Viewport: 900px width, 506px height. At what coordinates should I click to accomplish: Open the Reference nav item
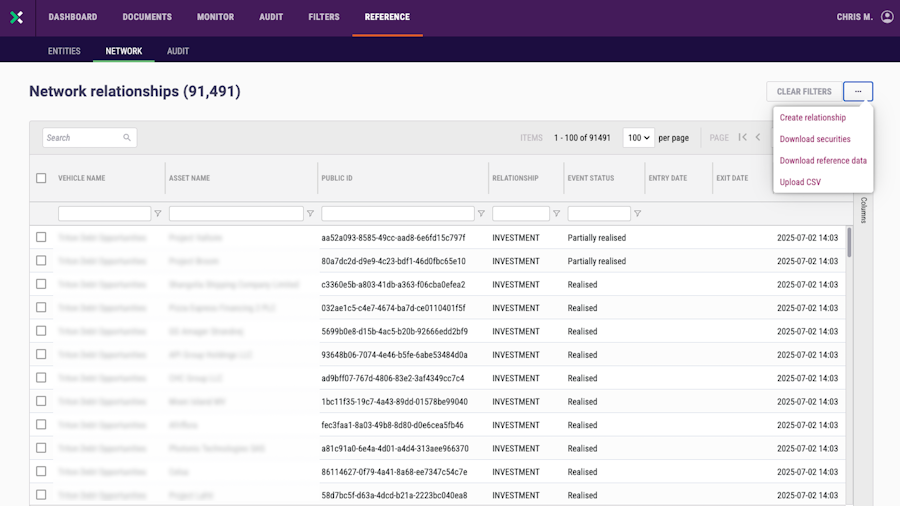387,17
